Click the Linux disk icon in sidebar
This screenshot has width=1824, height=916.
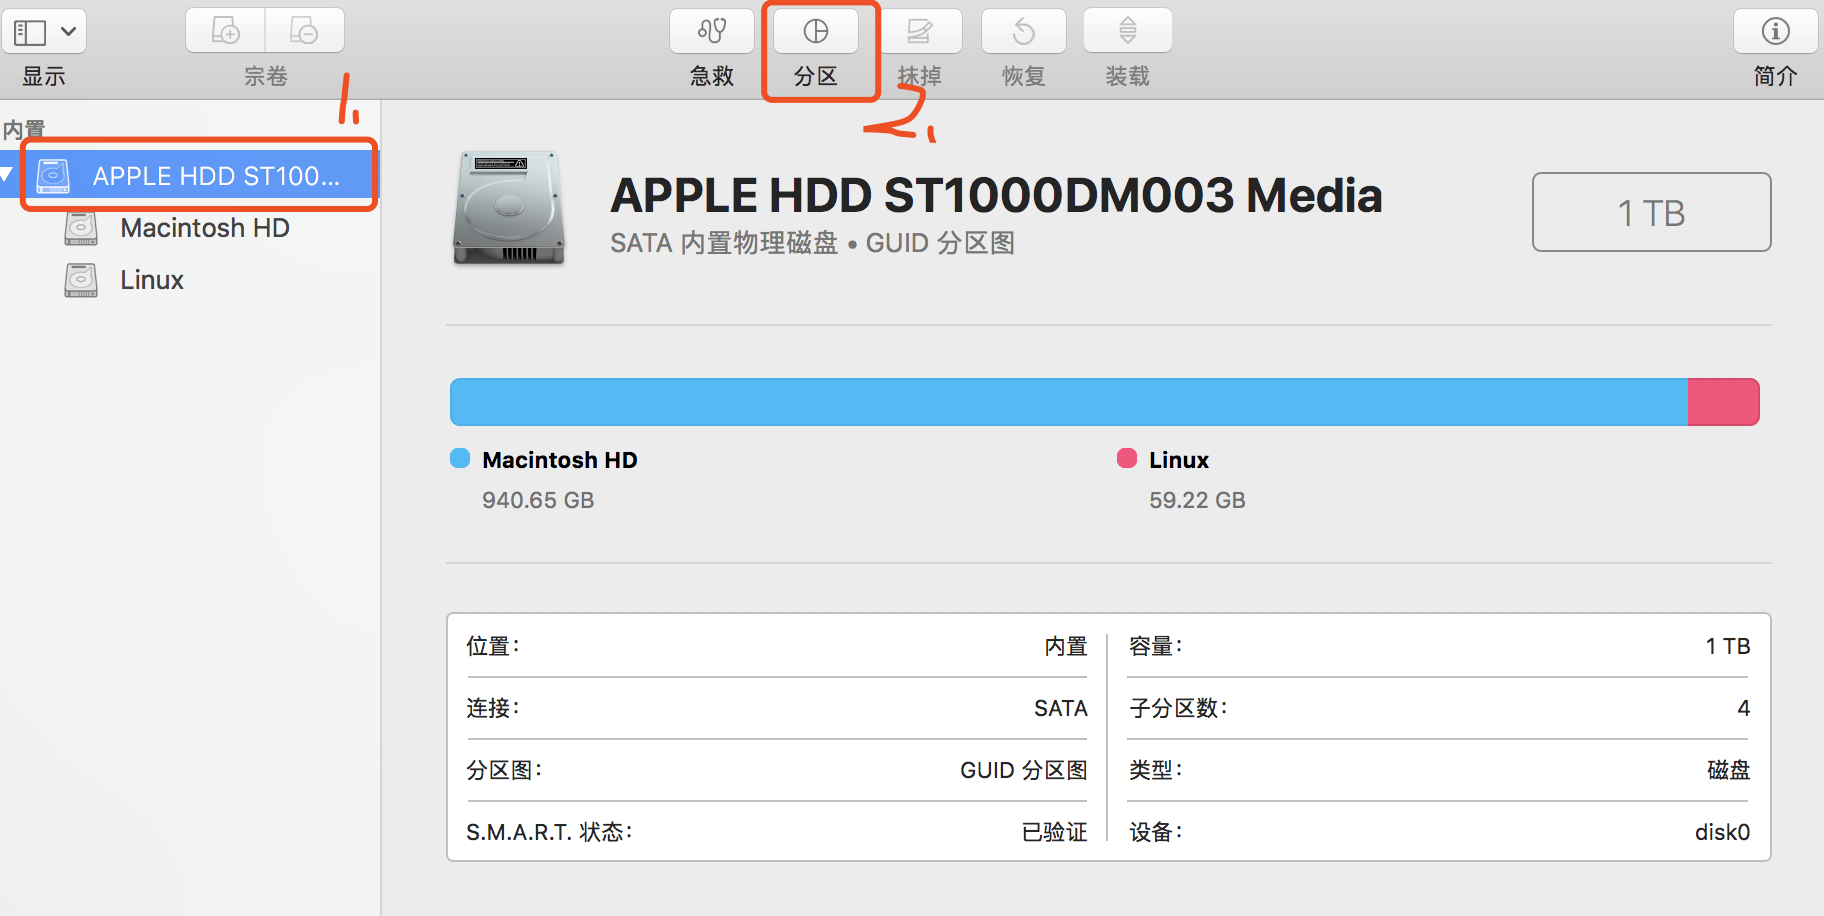[81, 280]
